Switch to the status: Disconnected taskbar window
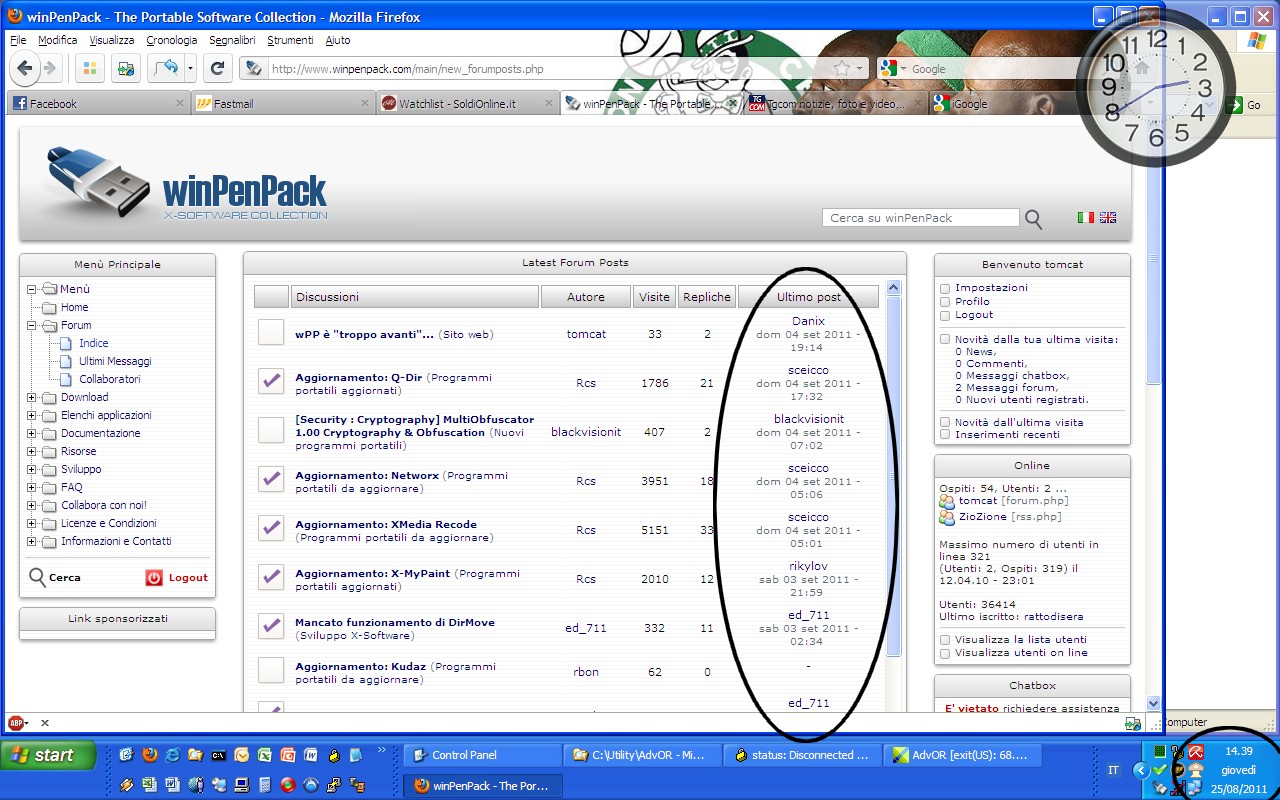Viewport: 1280px width, 800px height. [x=803, y=755]
